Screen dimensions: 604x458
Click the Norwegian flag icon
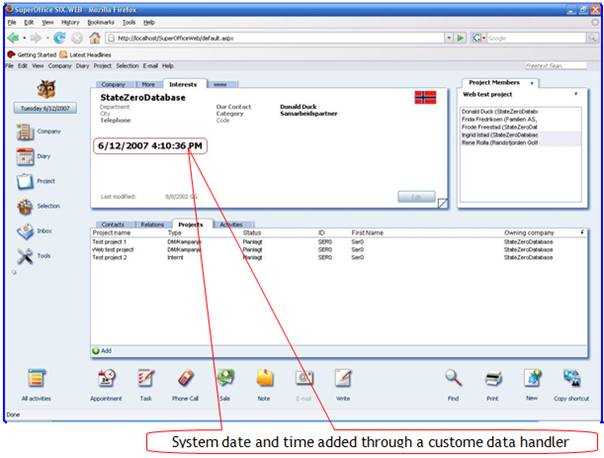[425, 97]
